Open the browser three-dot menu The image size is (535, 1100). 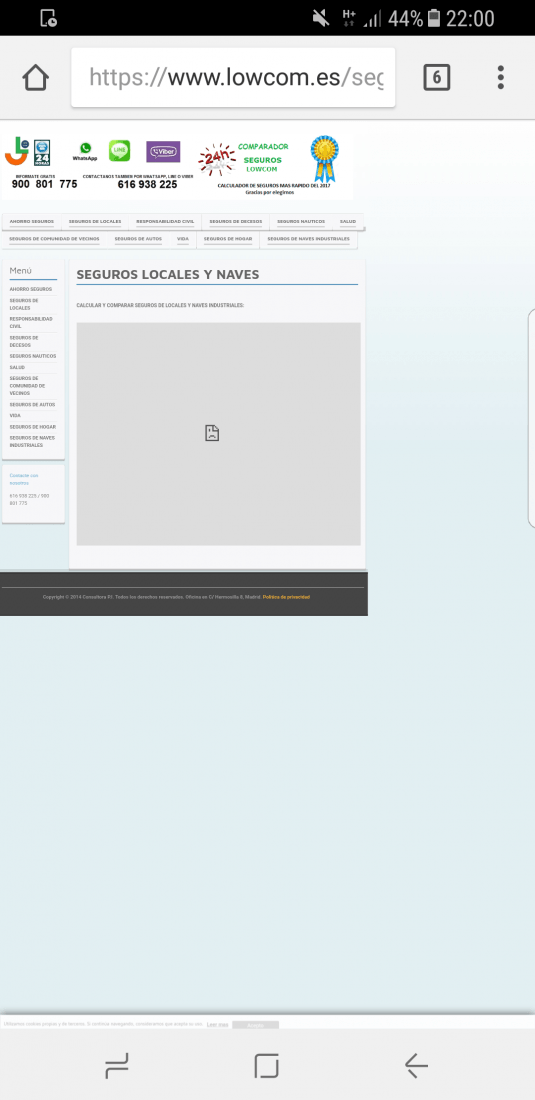501,77
